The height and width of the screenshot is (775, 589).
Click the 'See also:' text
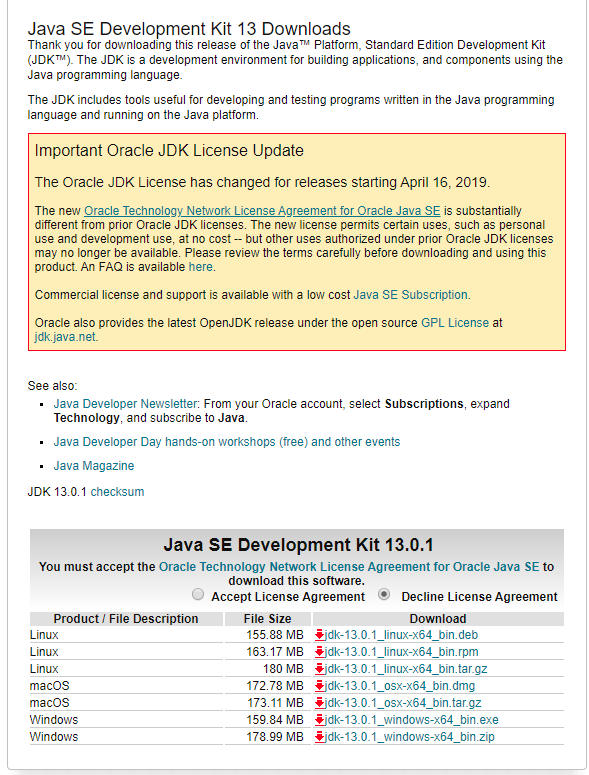click(x=53, y=386)
